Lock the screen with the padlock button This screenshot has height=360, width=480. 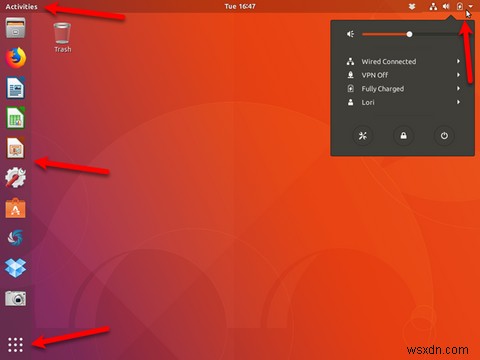tap(403, 136)
